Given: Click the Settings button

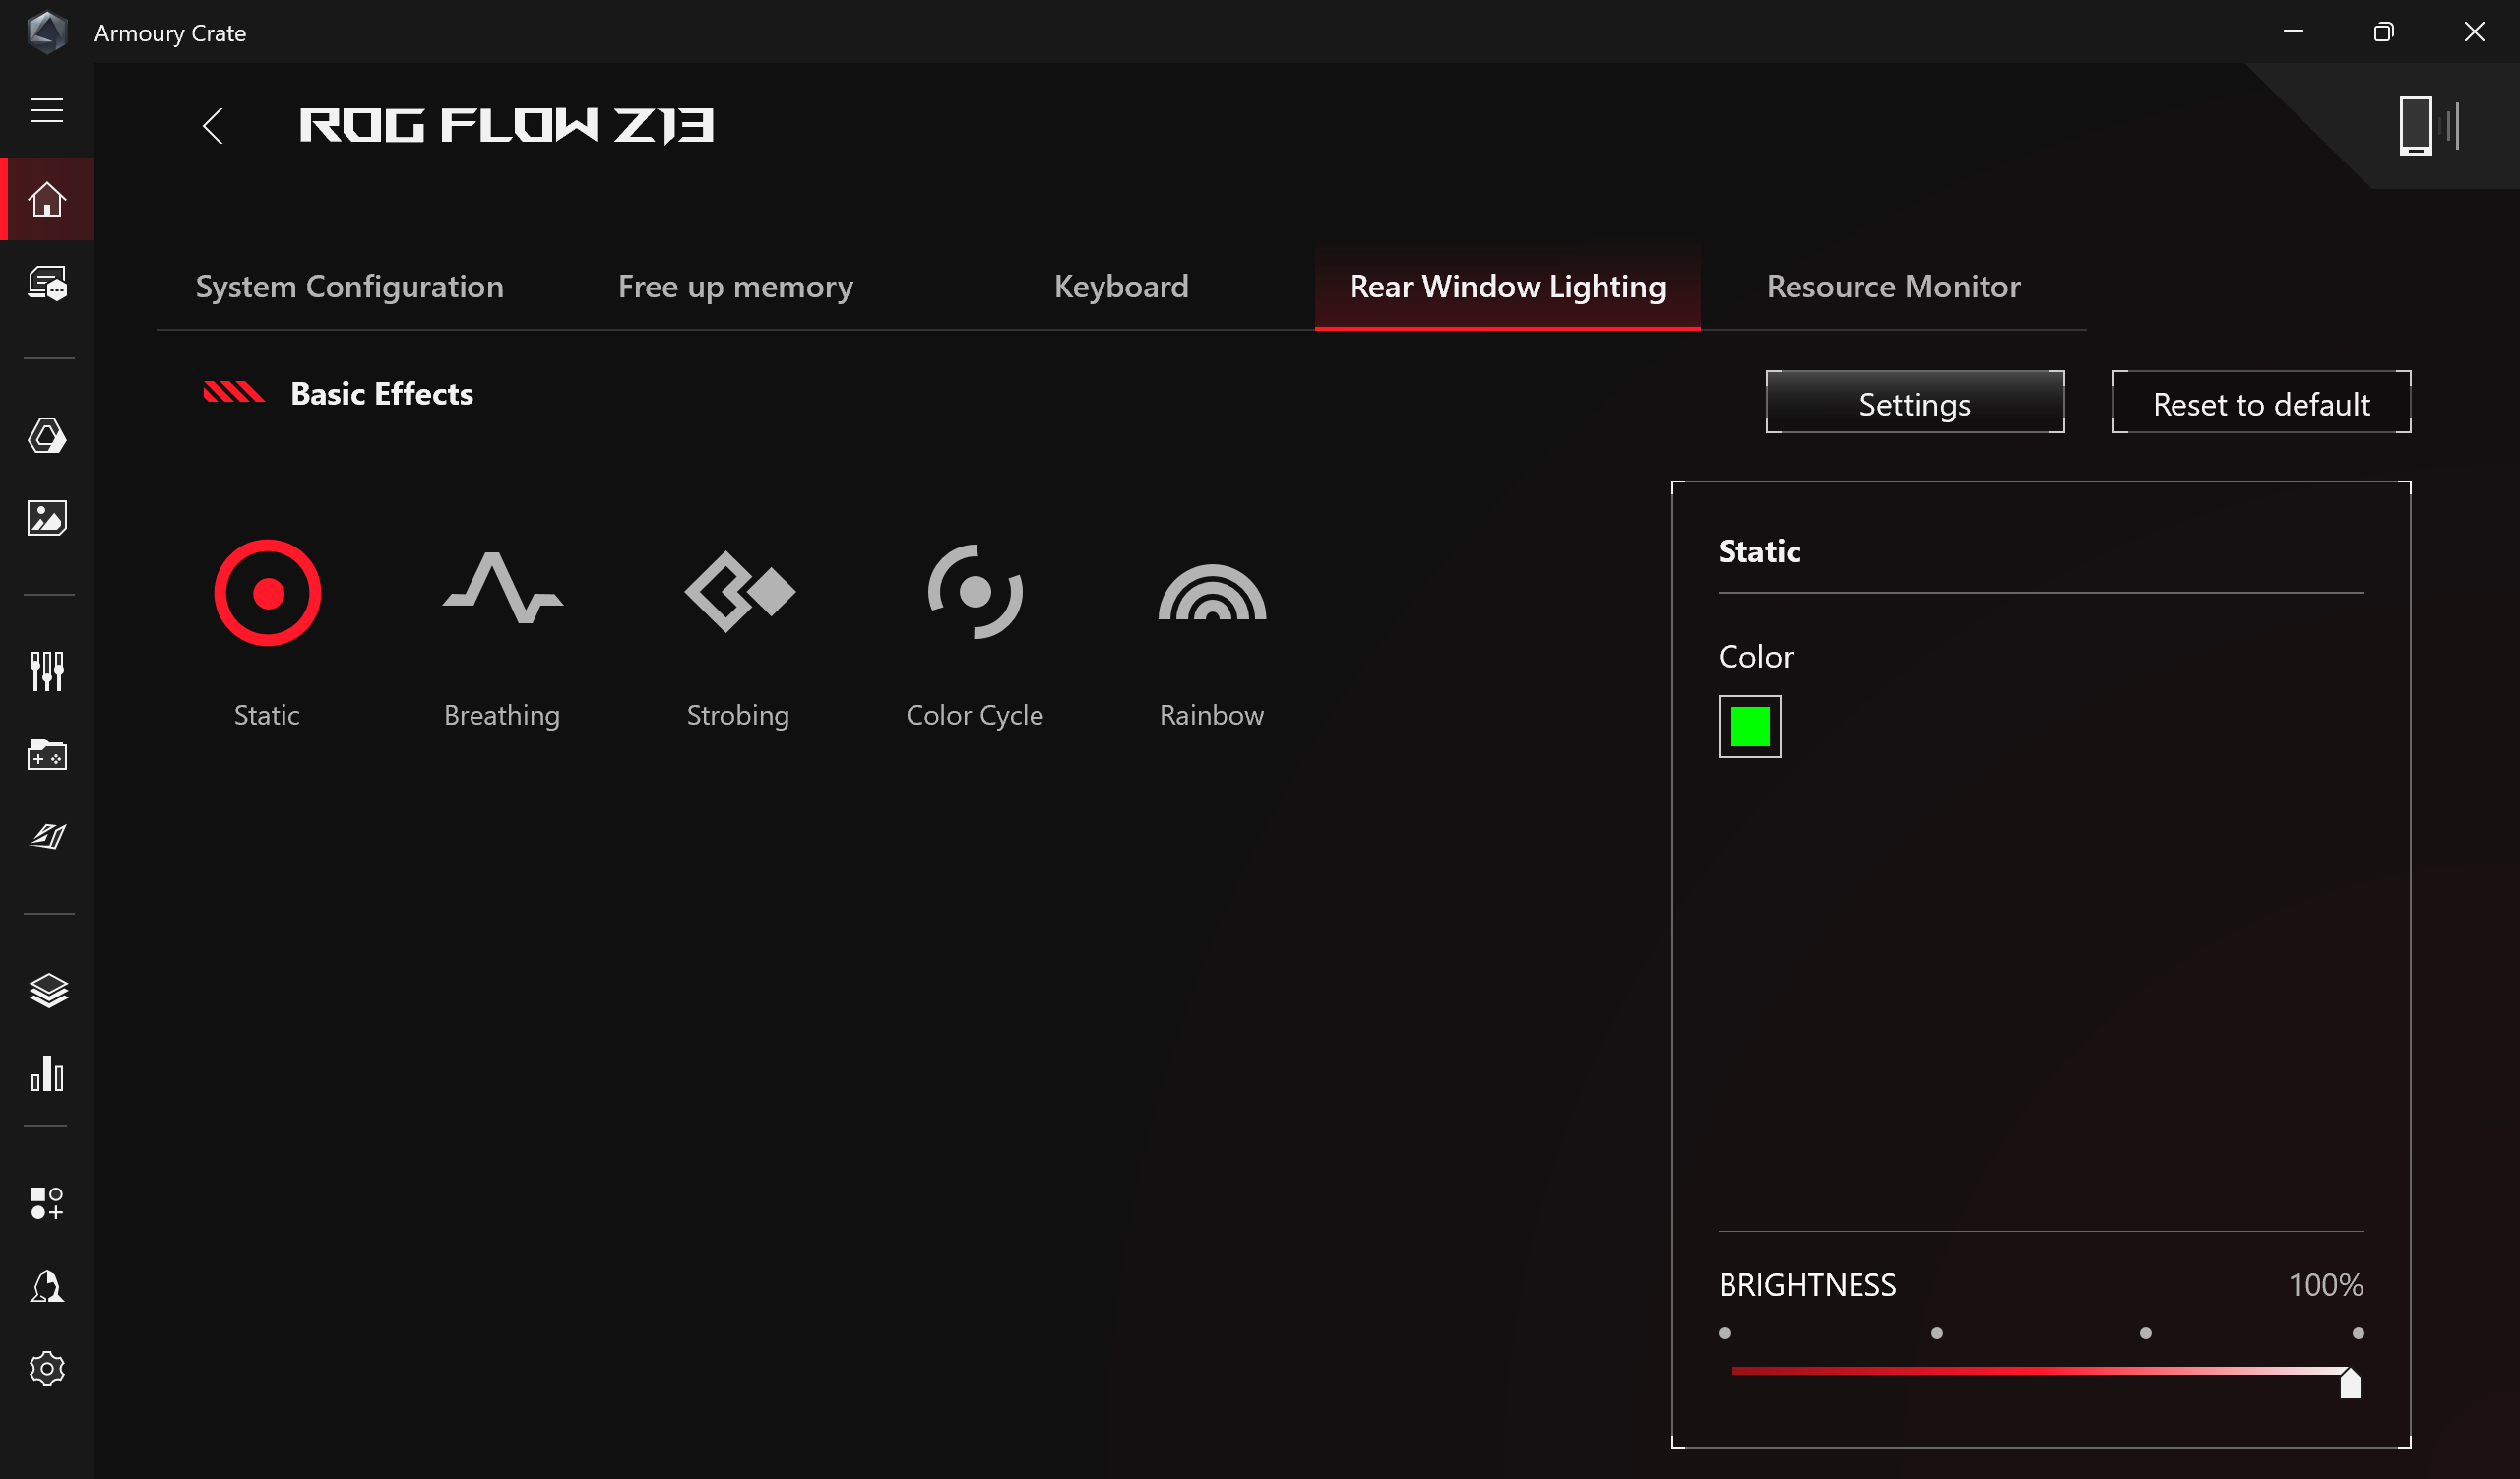Looking at the screenshot, I should click(1915, 403).
